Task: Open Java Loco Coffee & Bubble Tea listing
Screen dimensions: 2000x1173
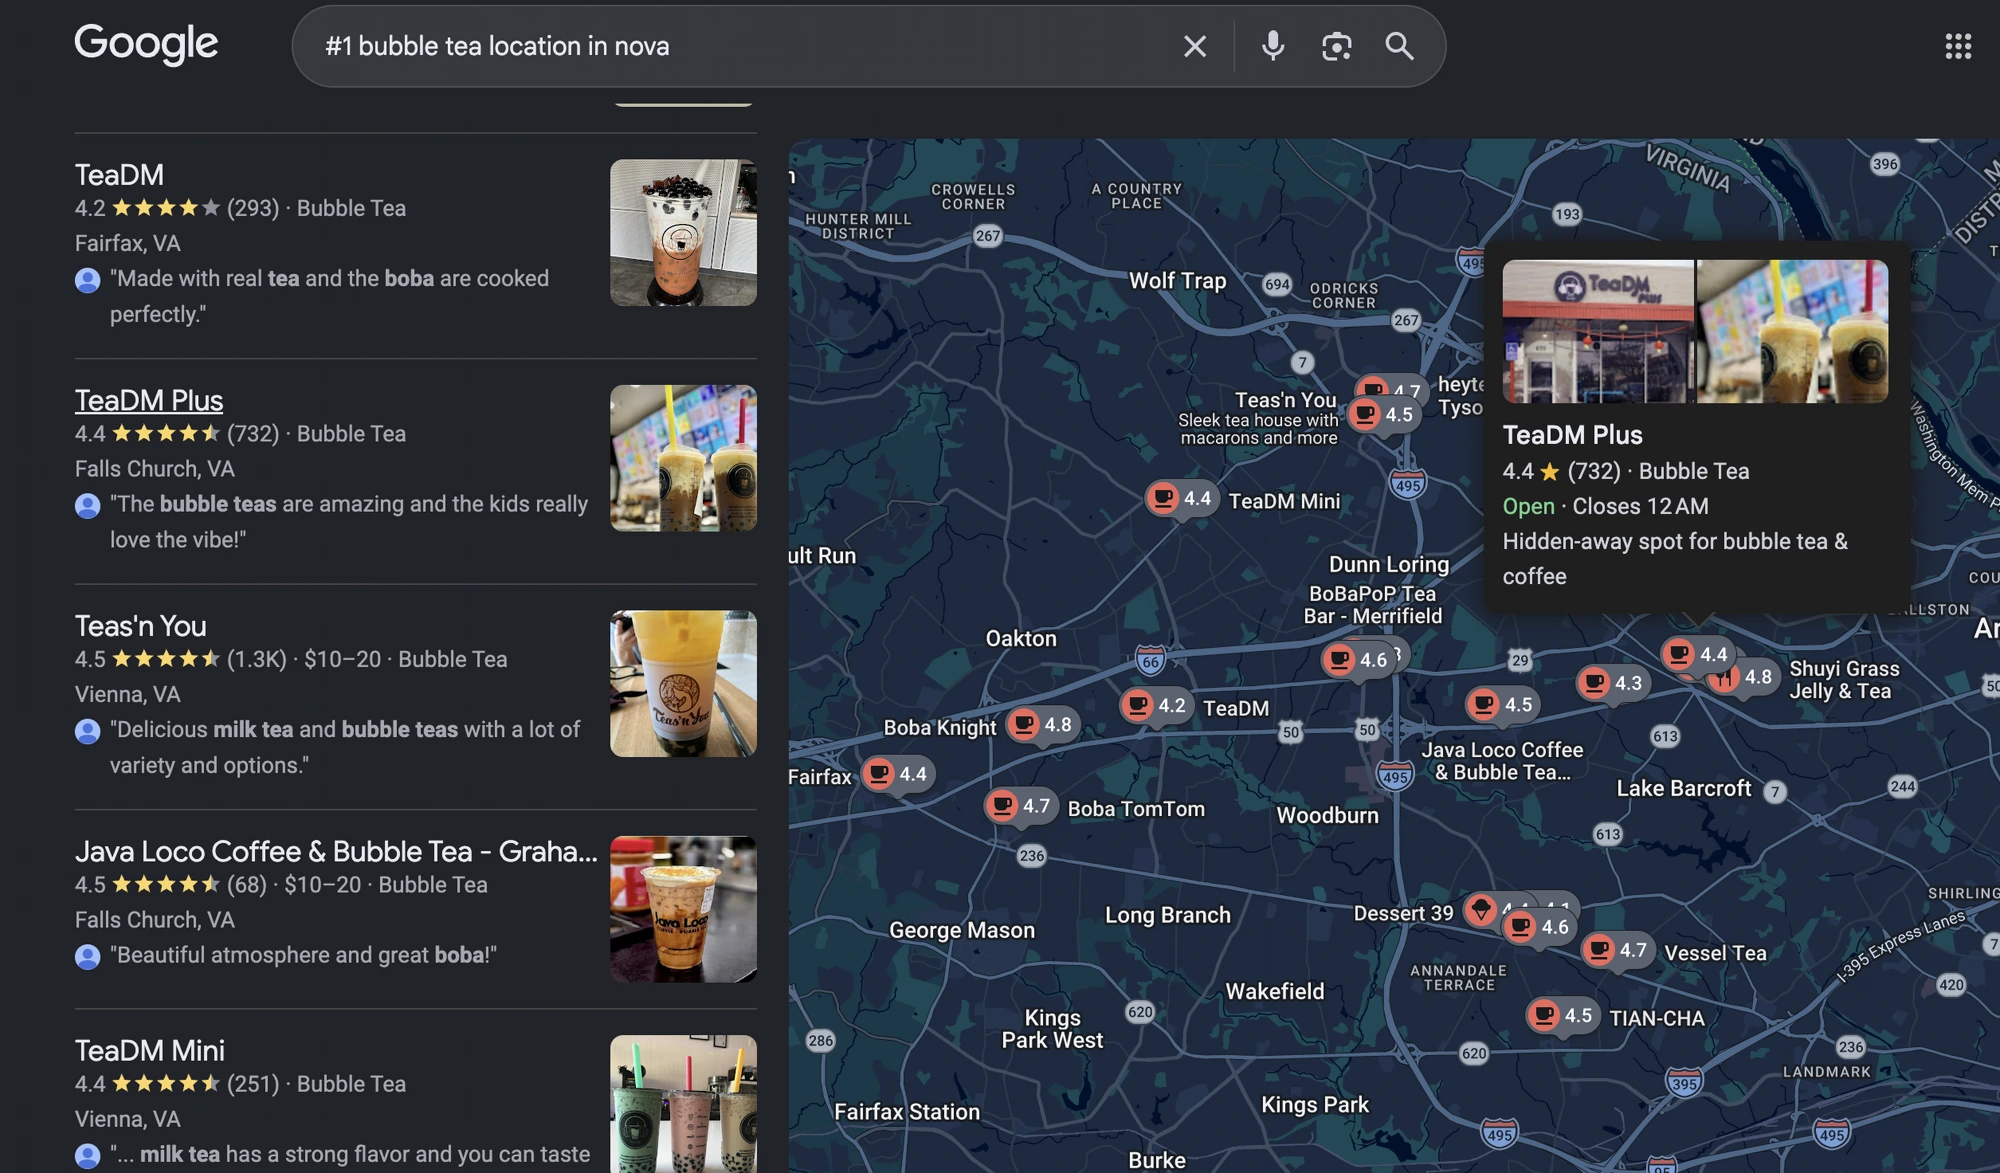Action: point(336,851)
